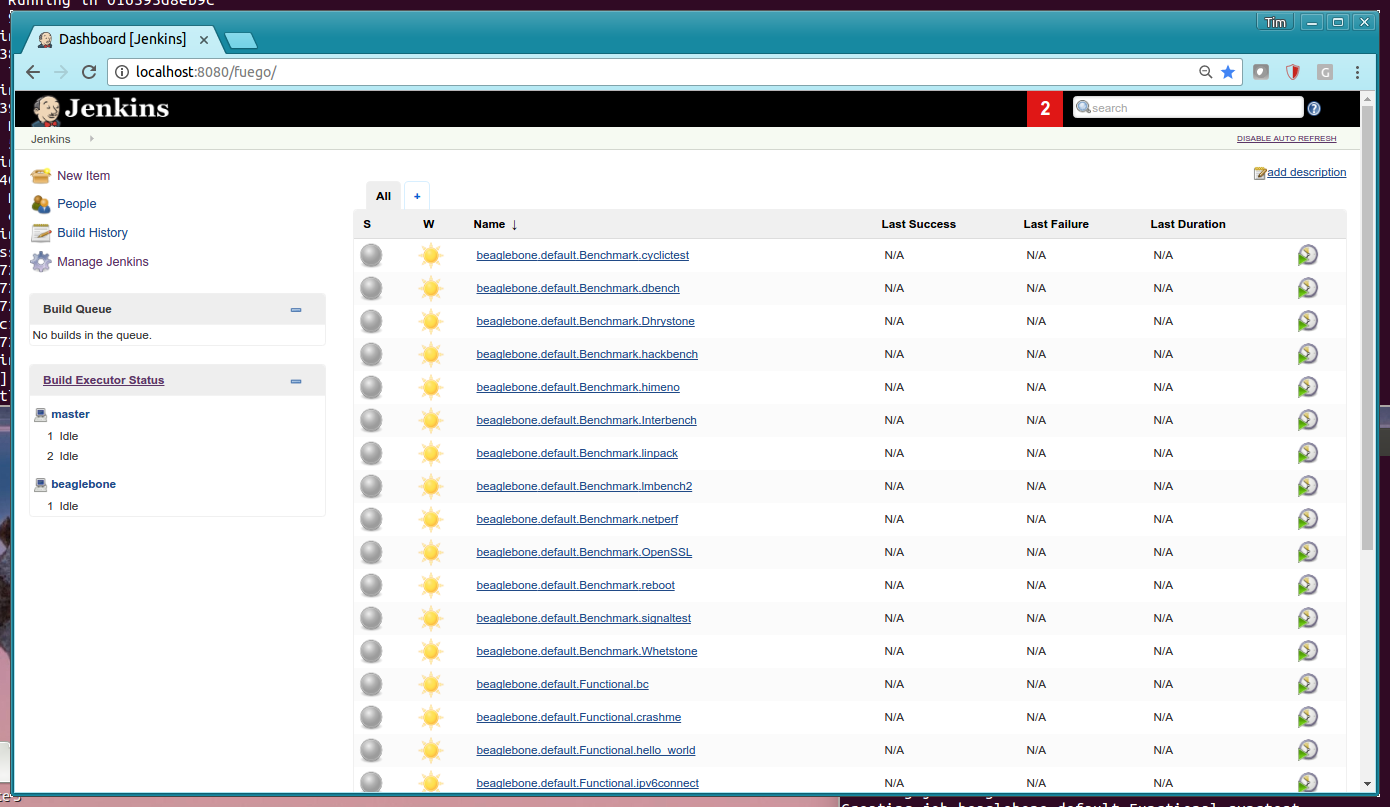Open the People page icon

click(40, 204)
